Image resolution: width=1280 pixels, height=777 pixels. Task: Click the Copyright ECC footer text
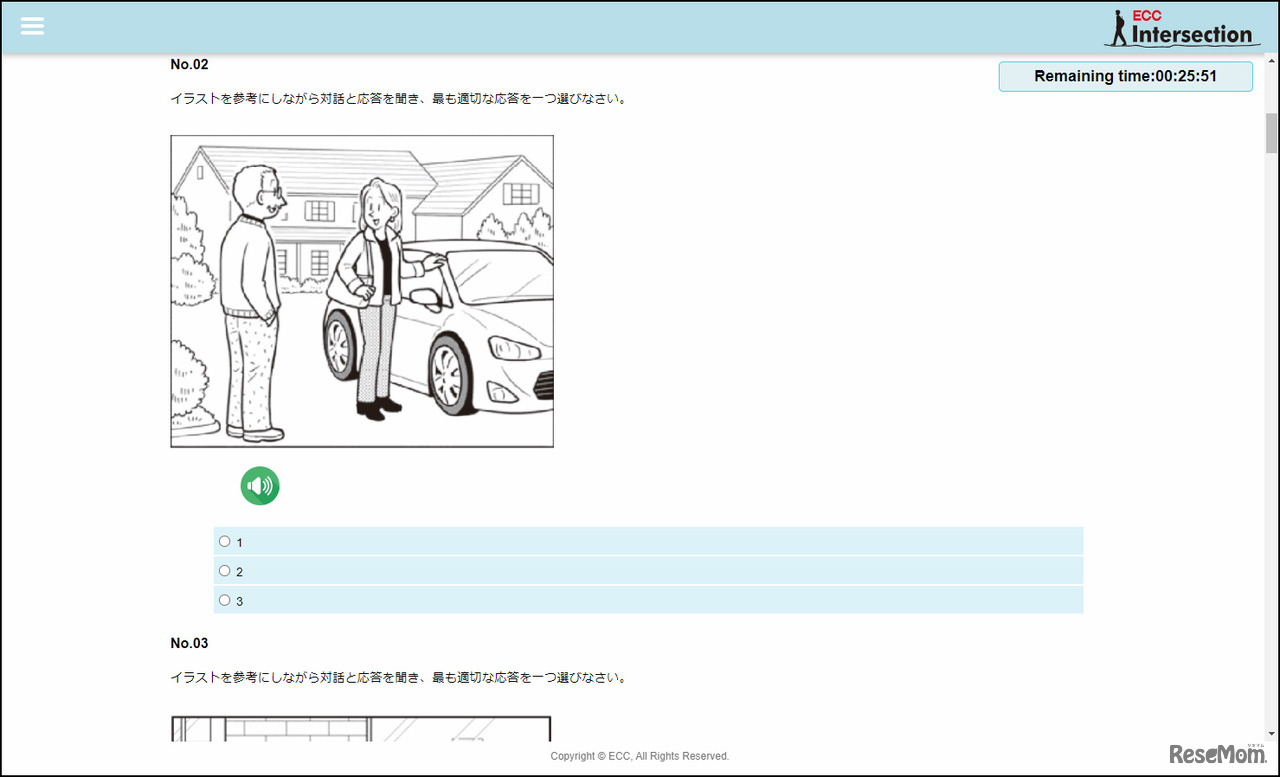click(640, 756)
